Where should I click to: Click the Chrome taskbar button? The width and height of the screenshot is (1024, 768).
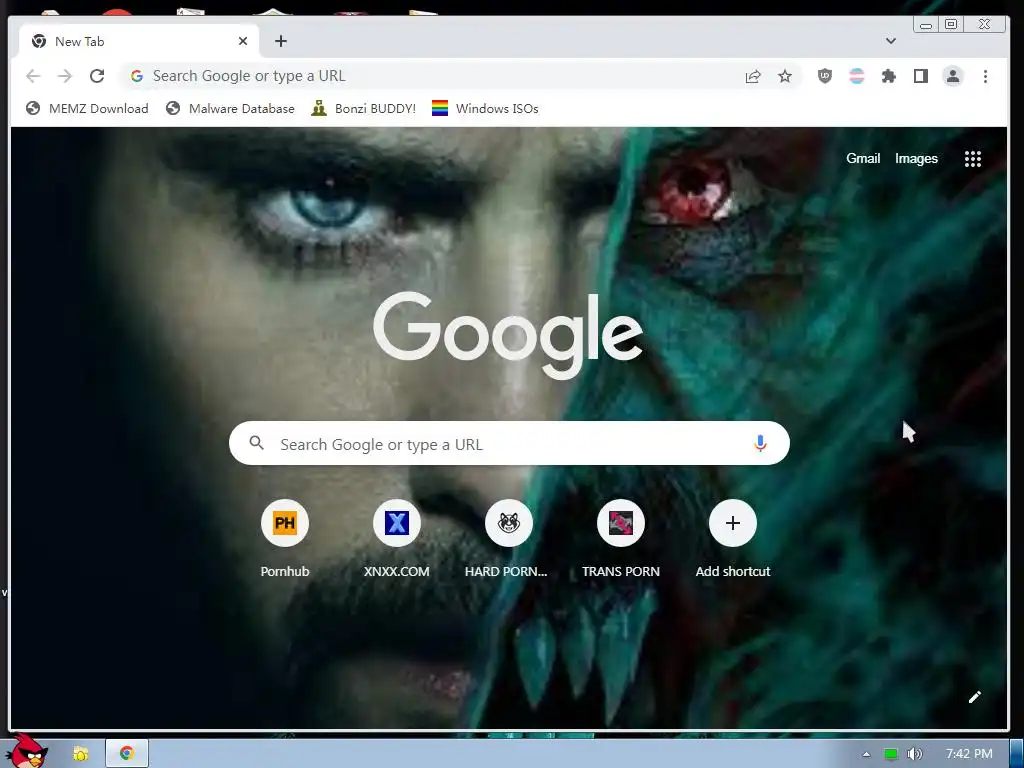tap(127, 754)
